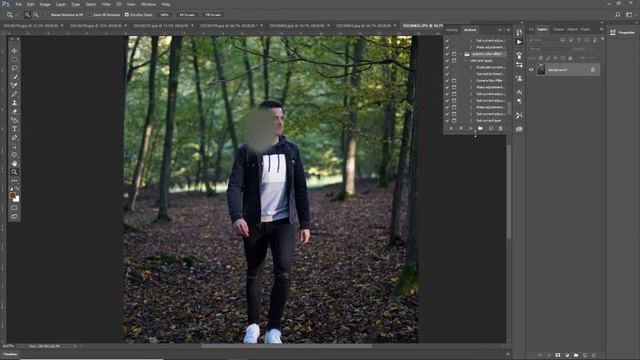The height and width of the screenshot is (360, 640).
Task: Click the zoom percentage field in status bar
Action: [x=8, y=346]
